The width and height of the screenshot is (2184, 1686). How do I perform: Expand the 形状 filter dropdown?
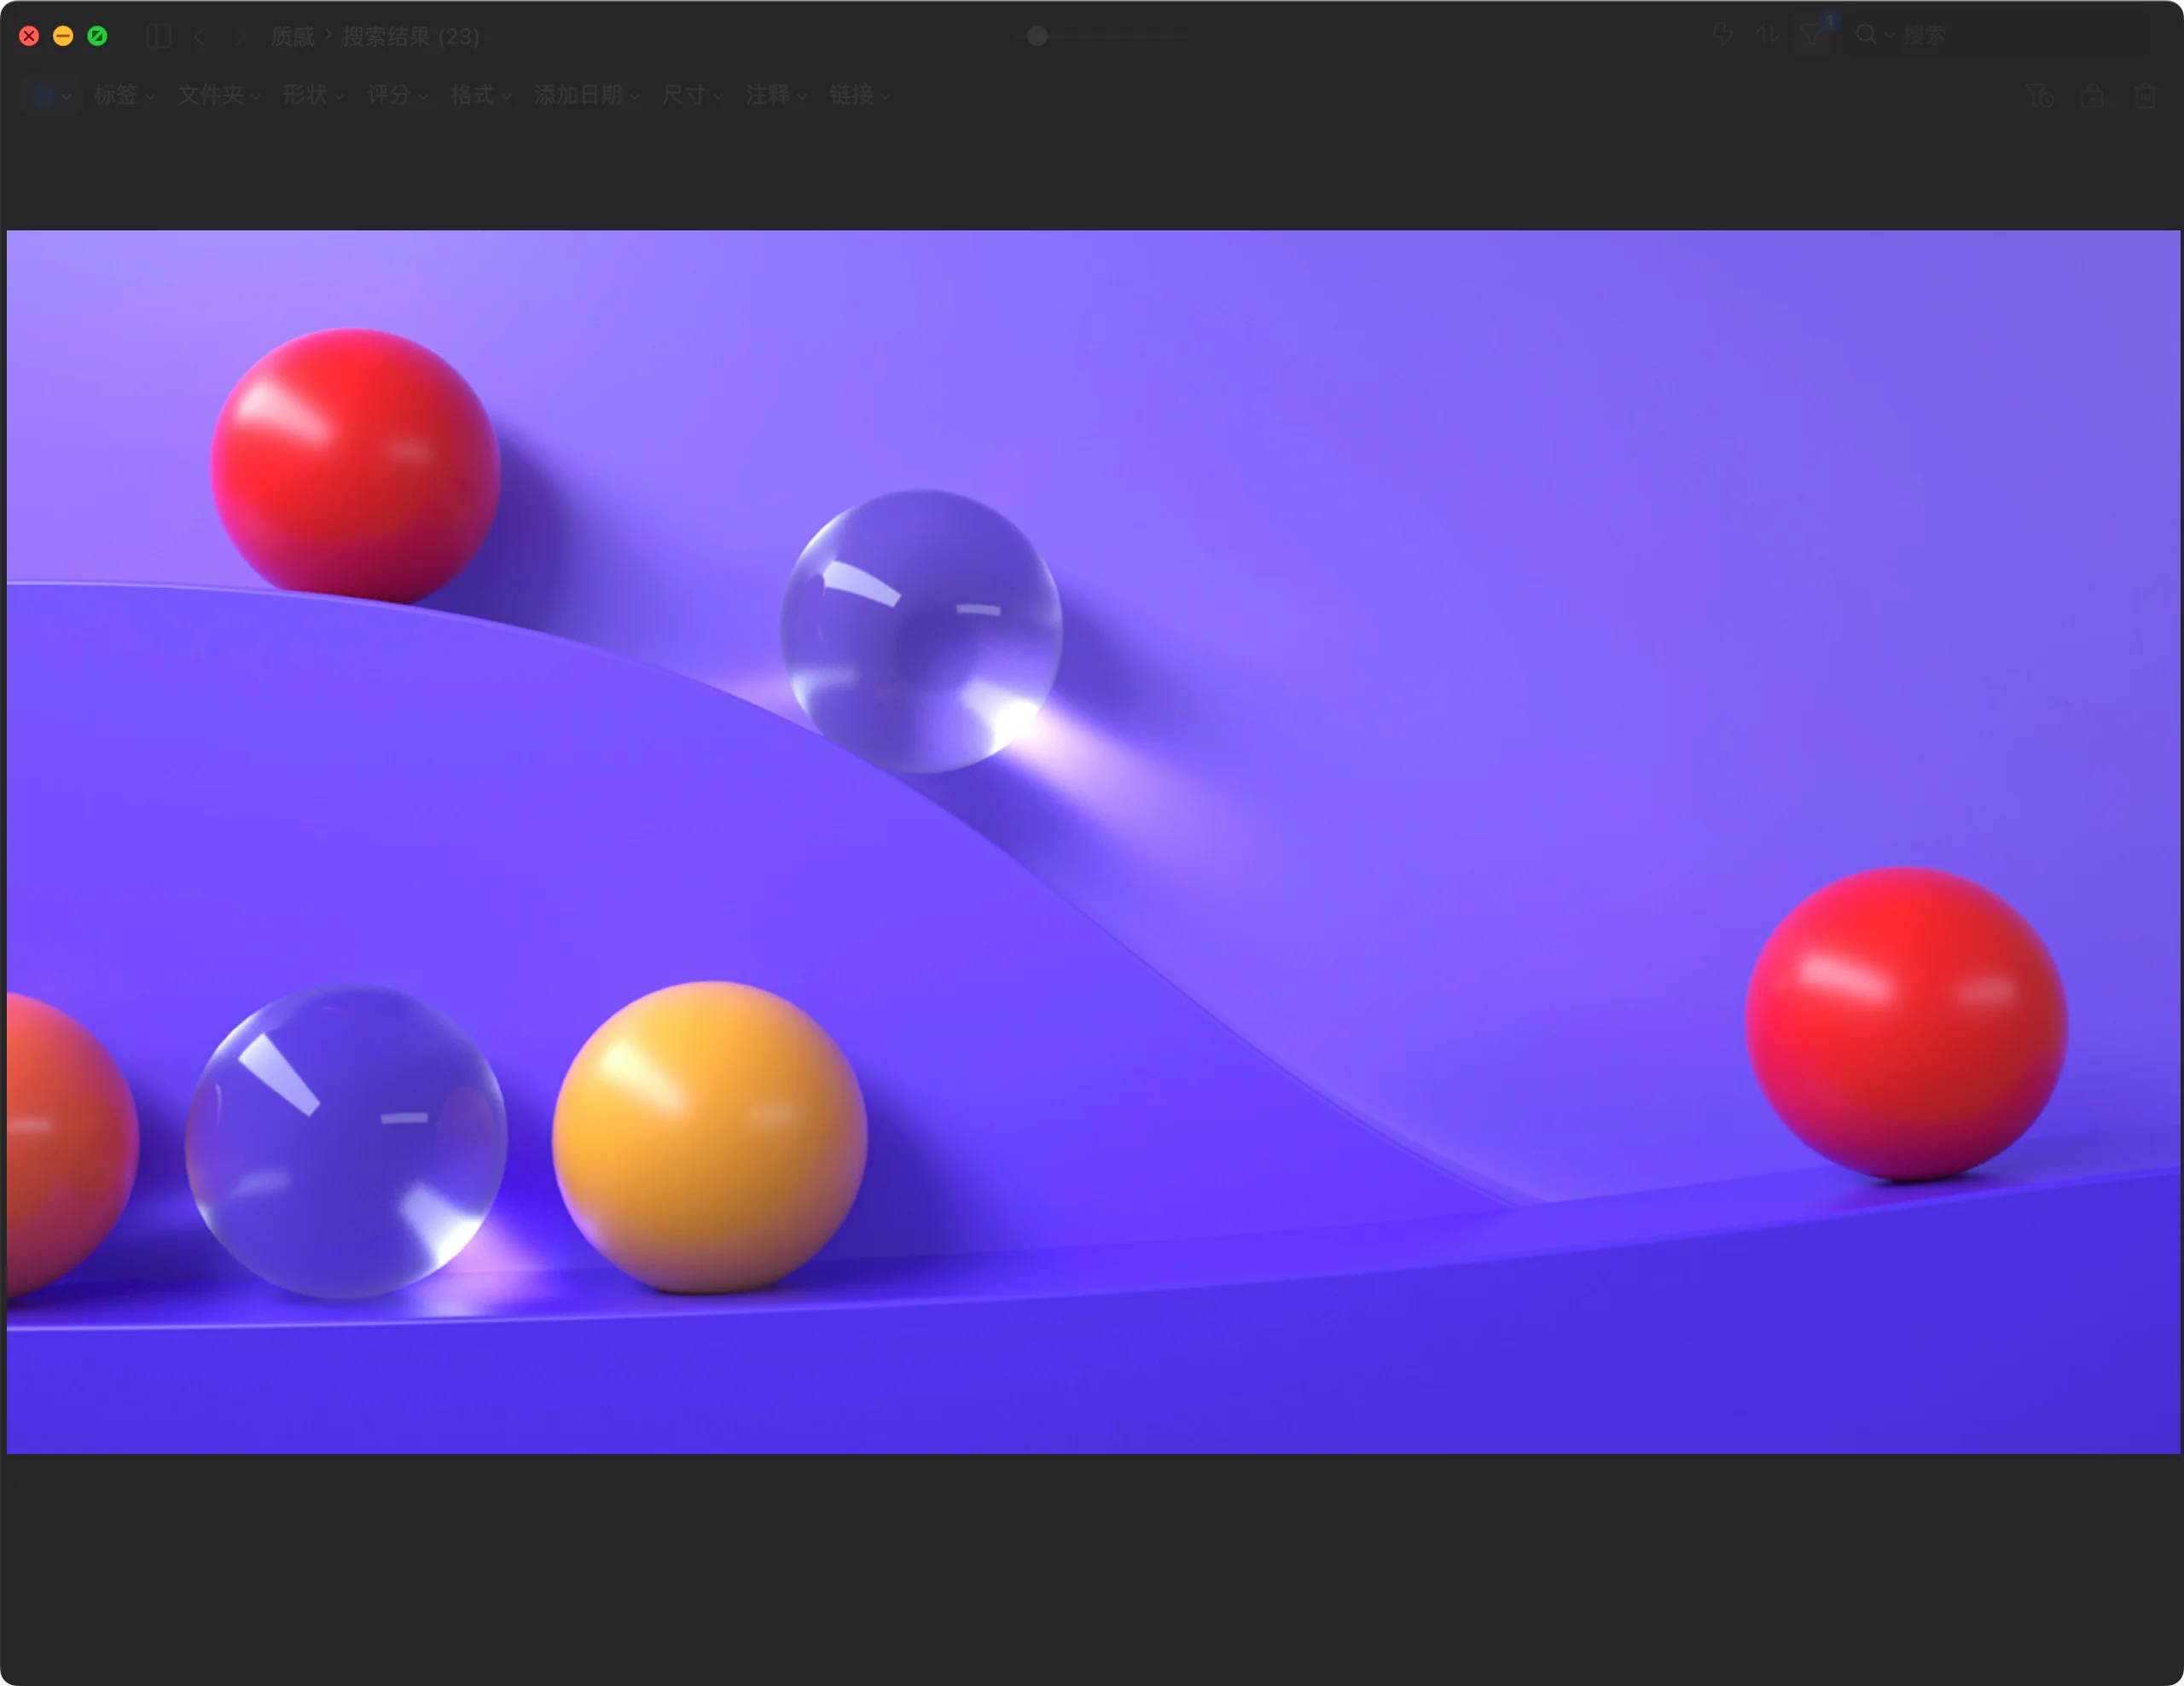(x=313, y=95)
